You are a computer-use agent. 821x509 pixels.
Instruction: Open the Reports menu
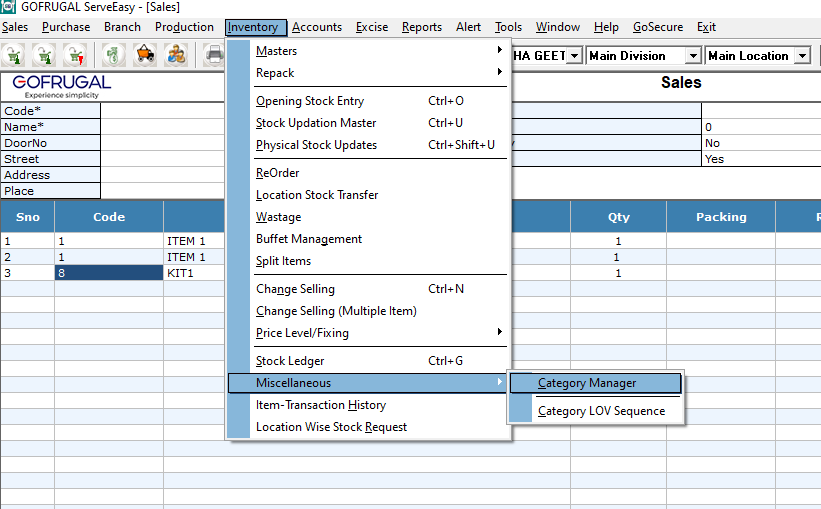click(x=421, y=27)
